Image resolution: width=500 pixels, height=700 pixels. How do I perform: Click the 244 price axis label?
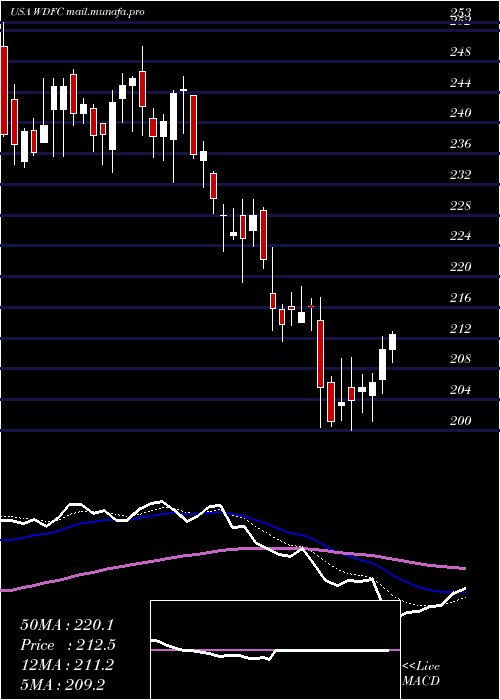click(x=461, y=83)
